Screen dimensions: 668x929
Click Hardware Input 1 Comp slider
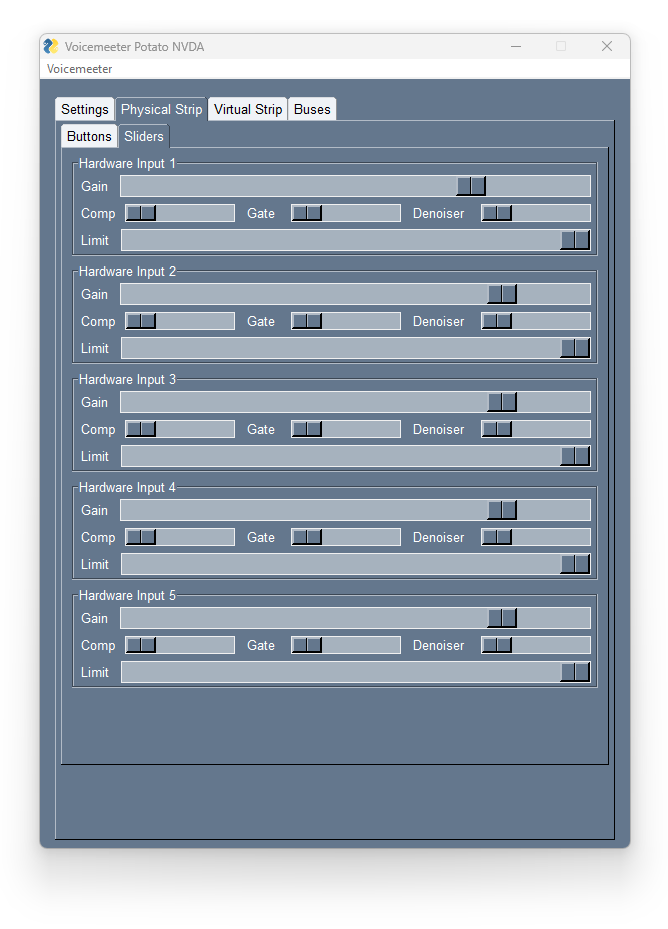point(180,213)
